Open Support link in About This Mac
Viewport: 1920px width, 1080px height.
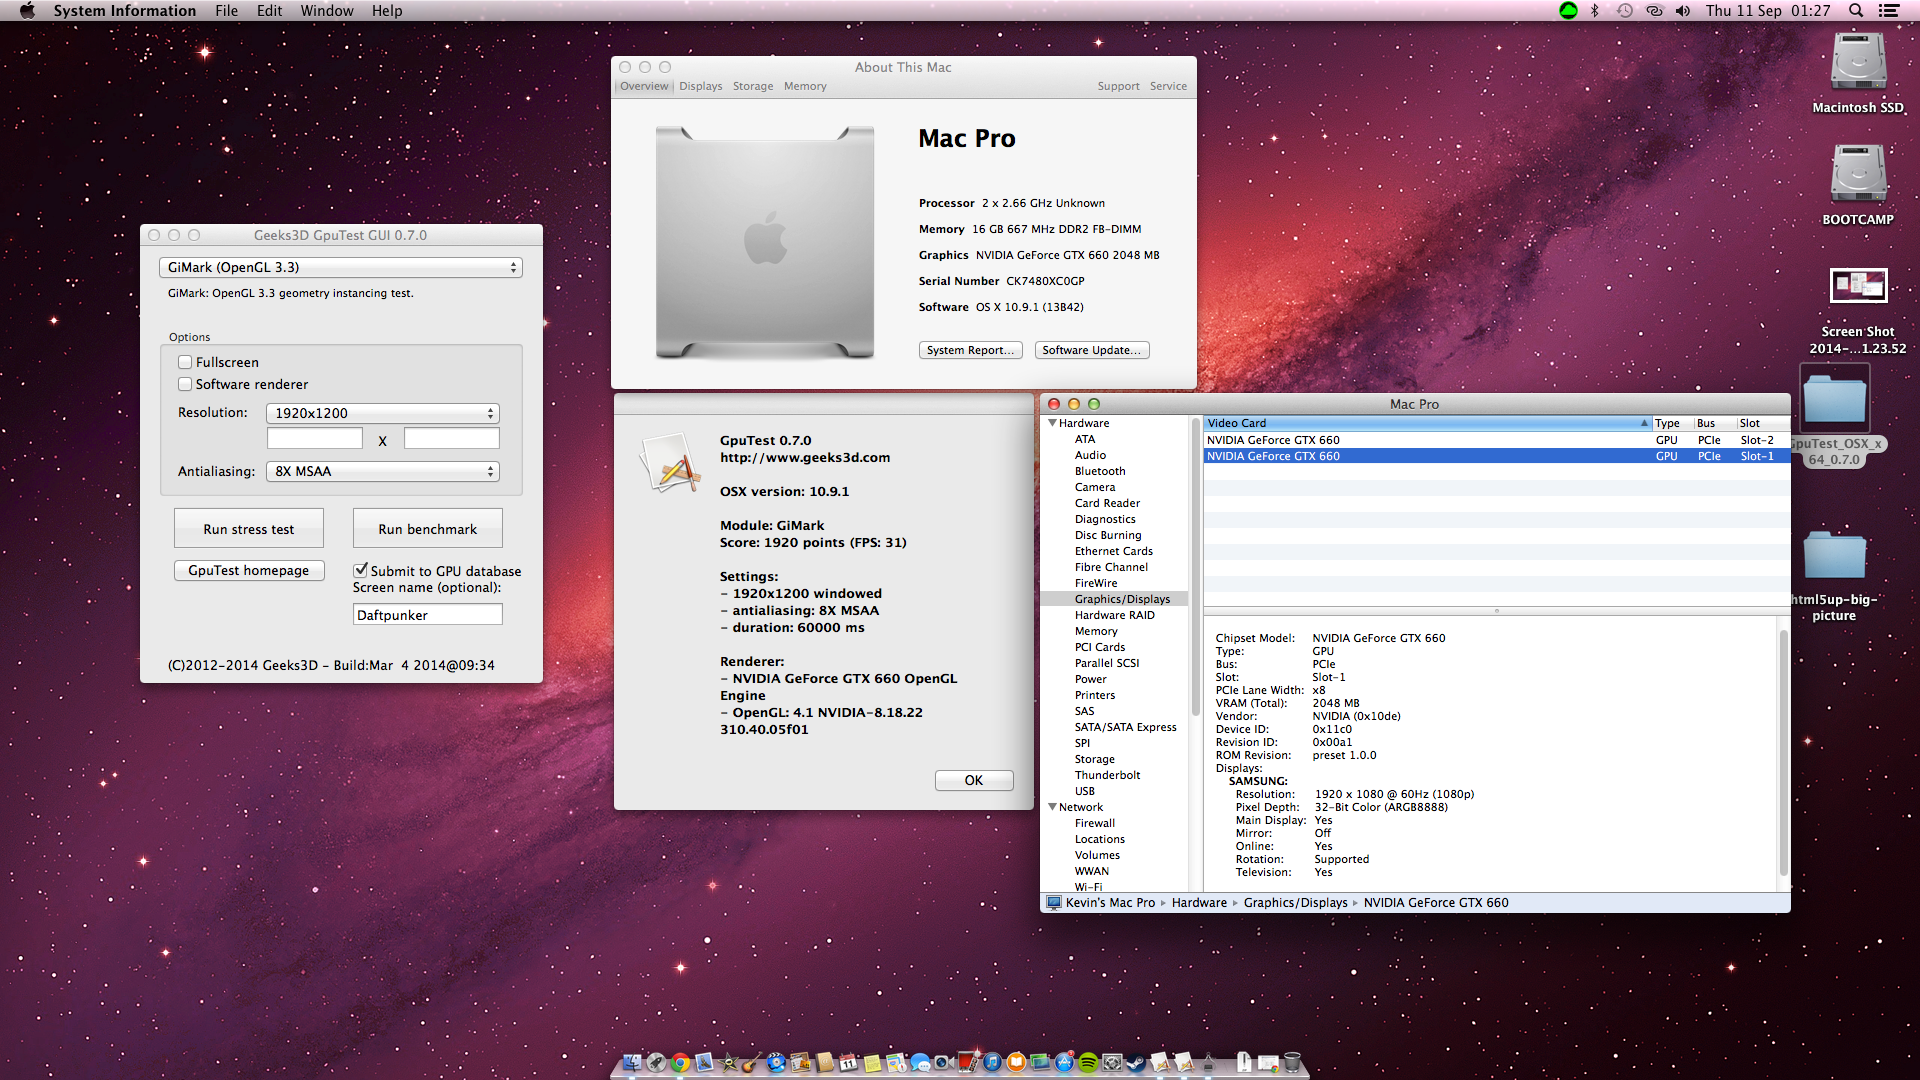1118,86
